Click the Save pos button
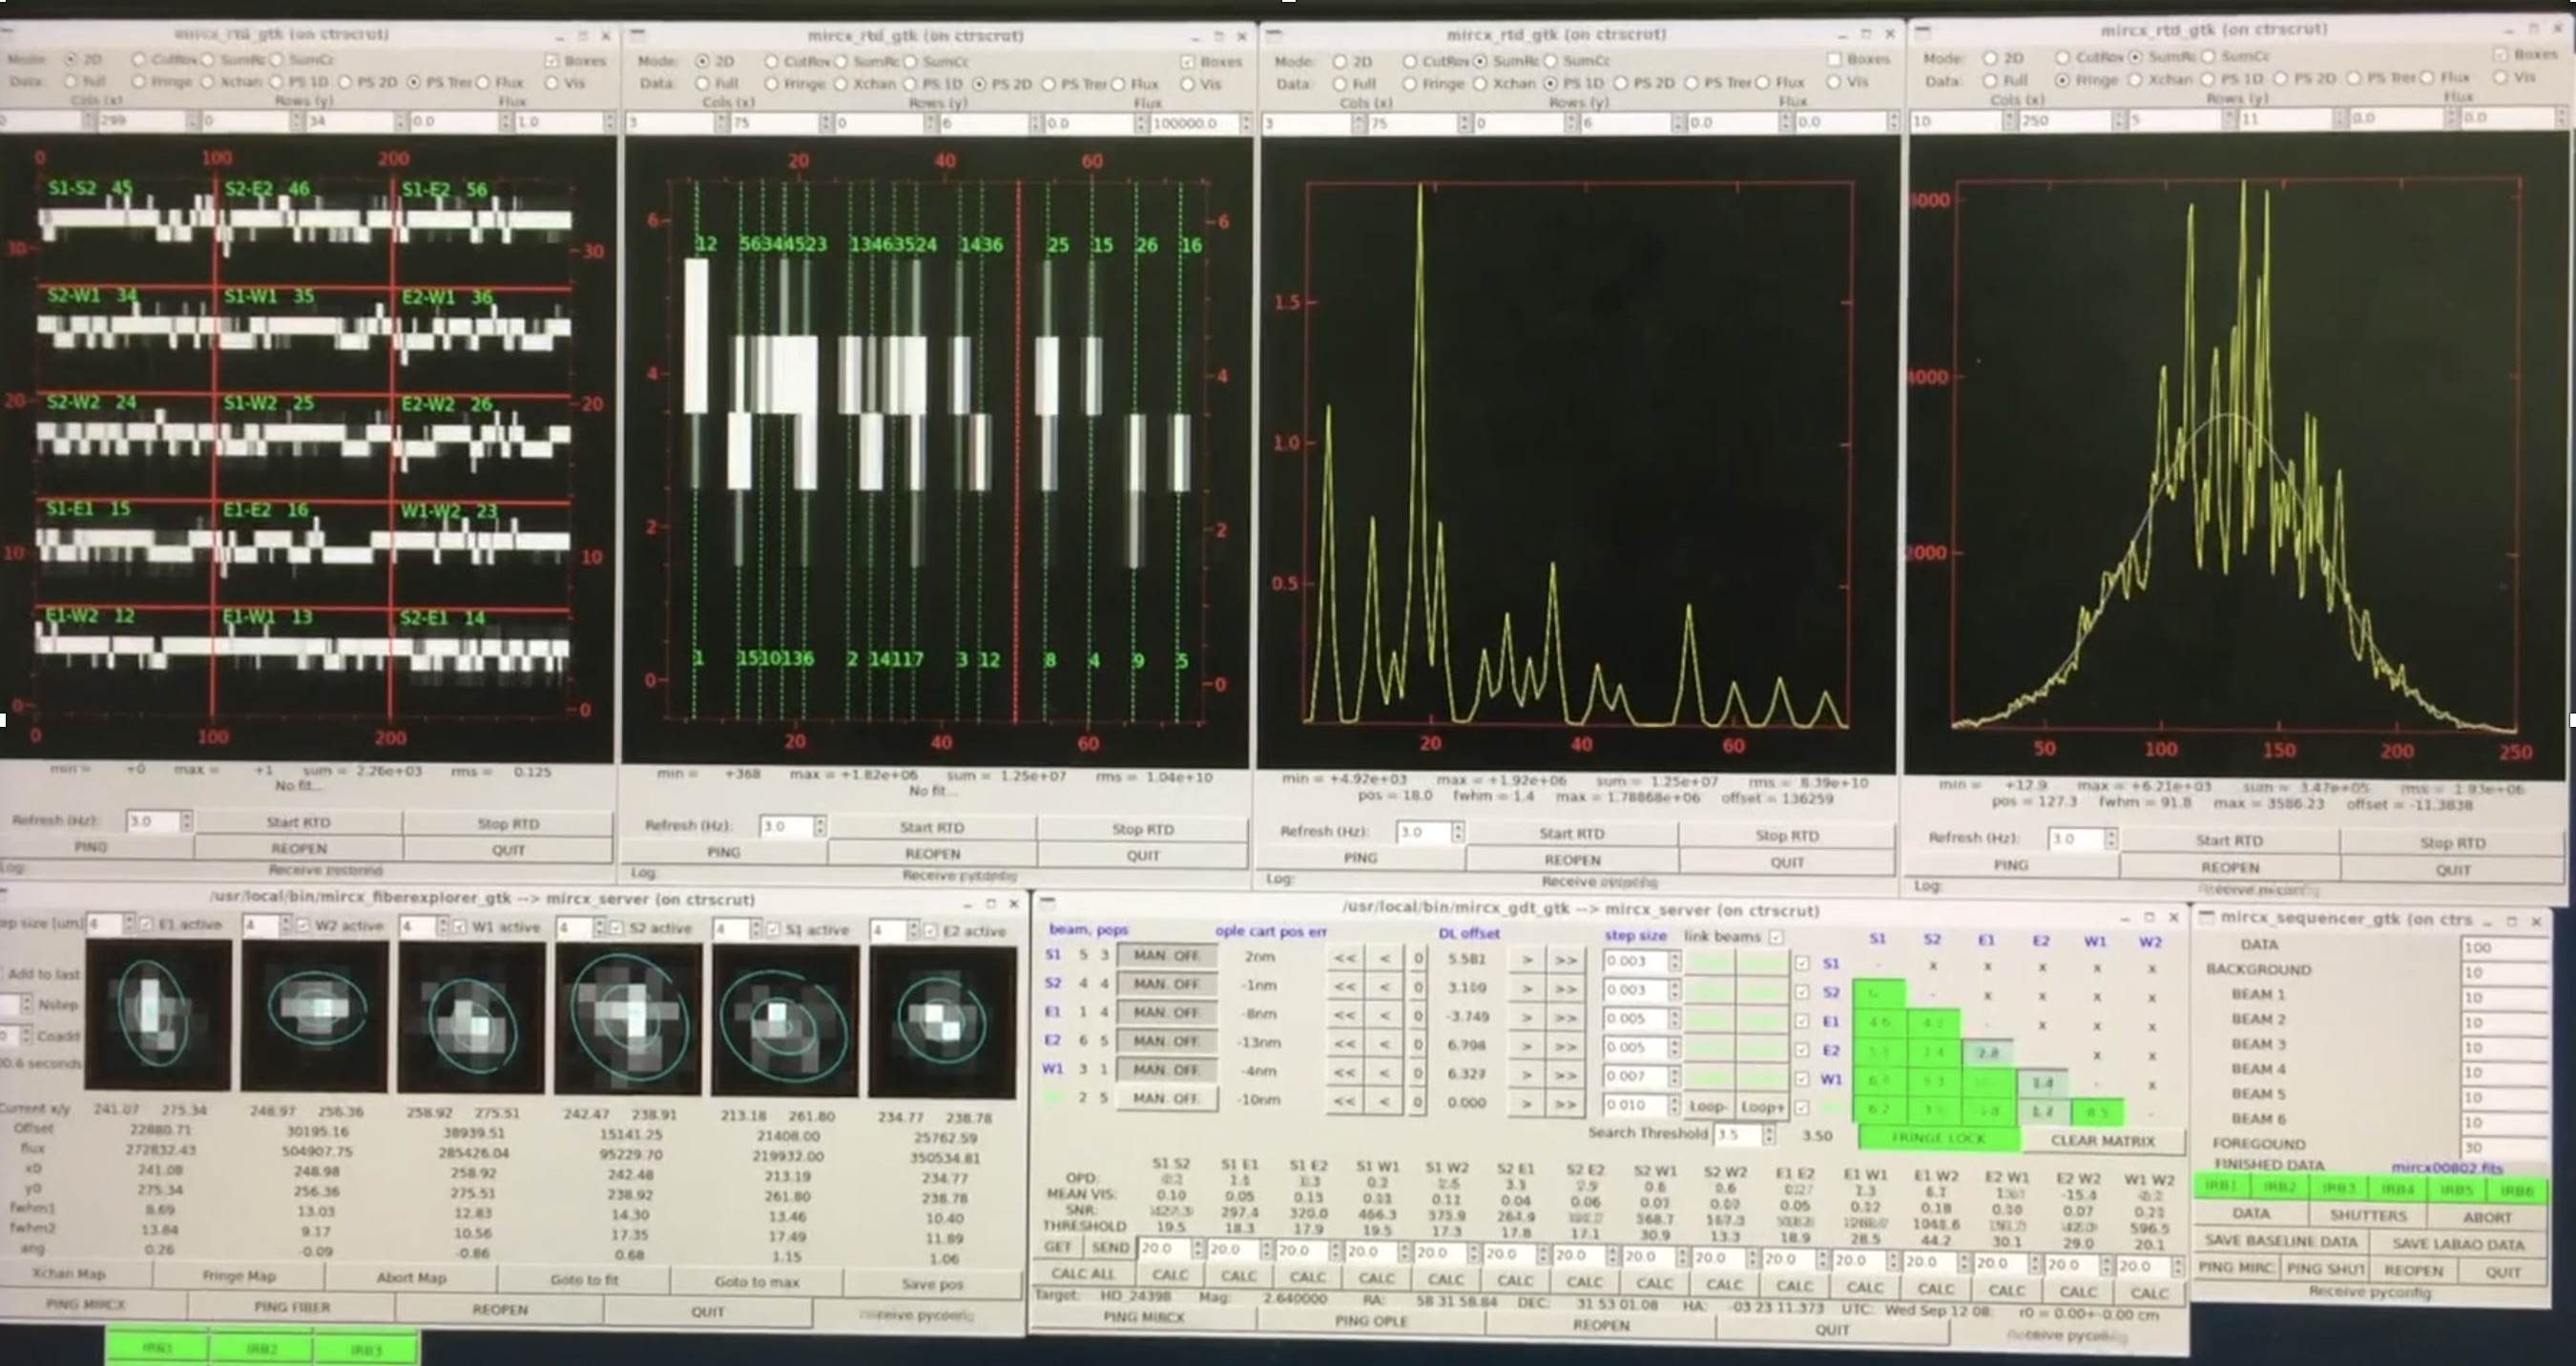The image size is (2576, 1366). (933, 1284)
